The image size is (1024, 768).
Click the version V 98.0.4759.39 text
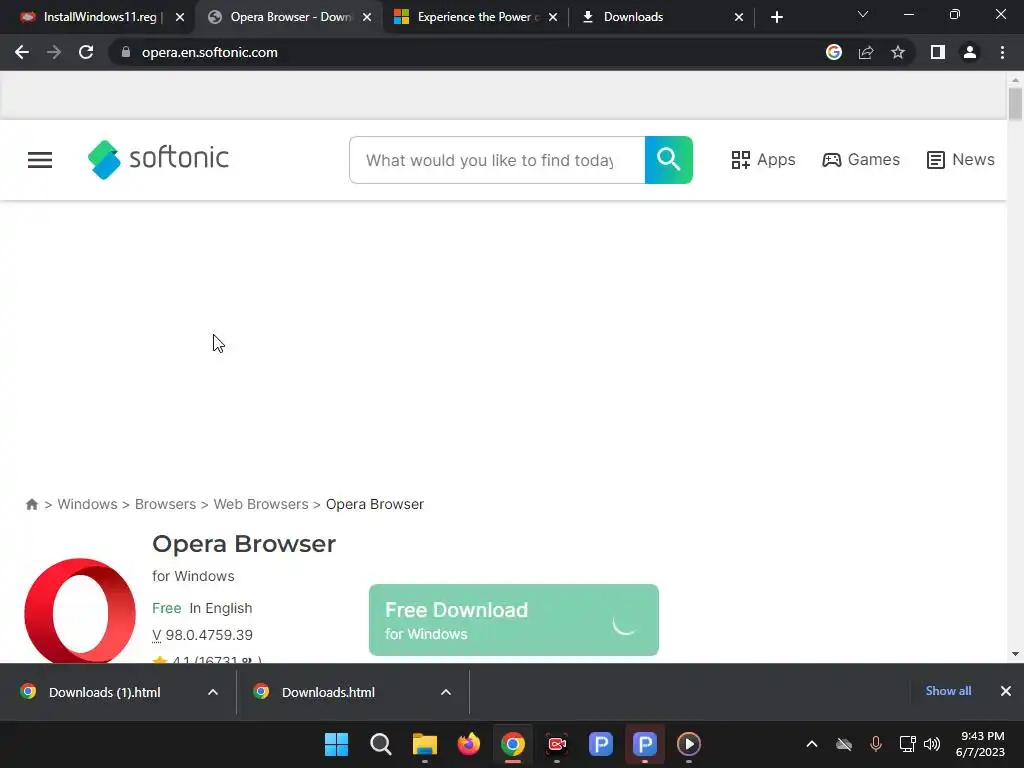pyautogui.click(x=202, y=635)
